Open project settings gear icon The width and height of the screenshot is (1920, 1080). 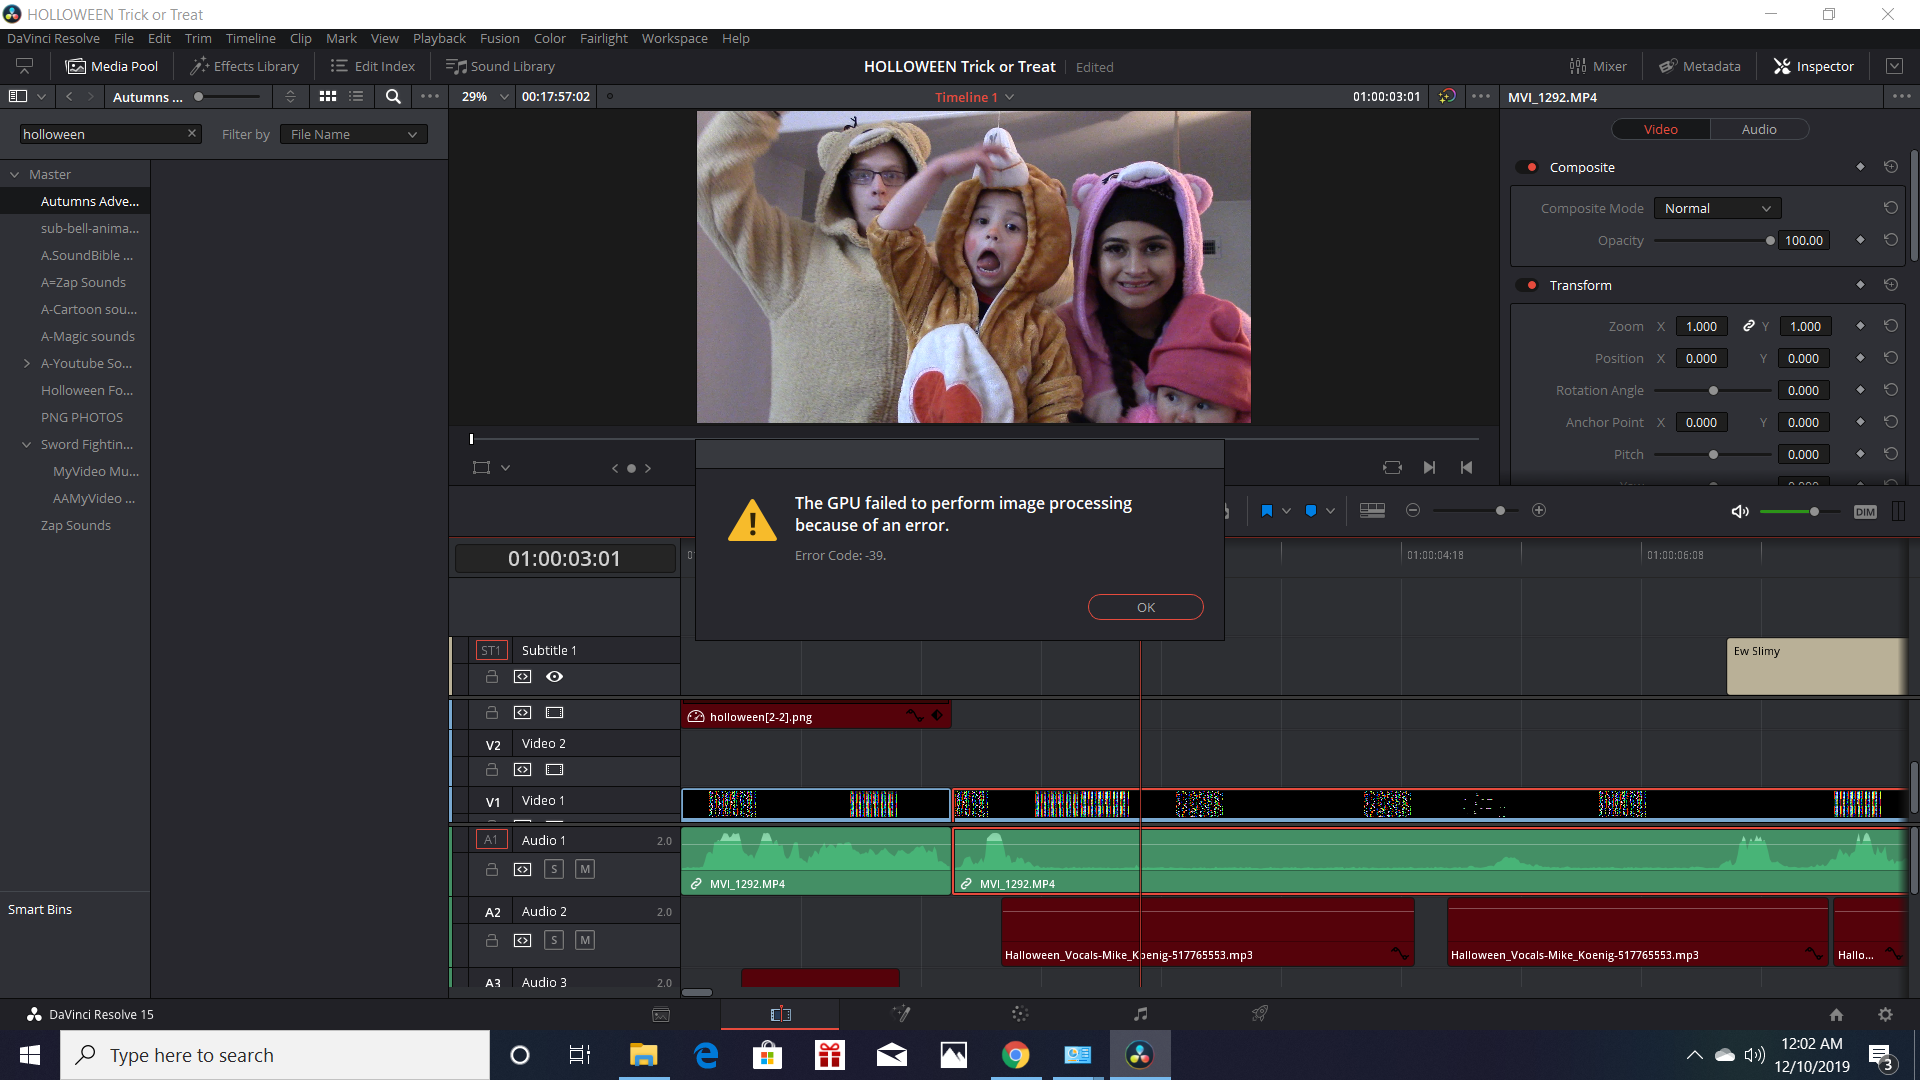1885,1014
